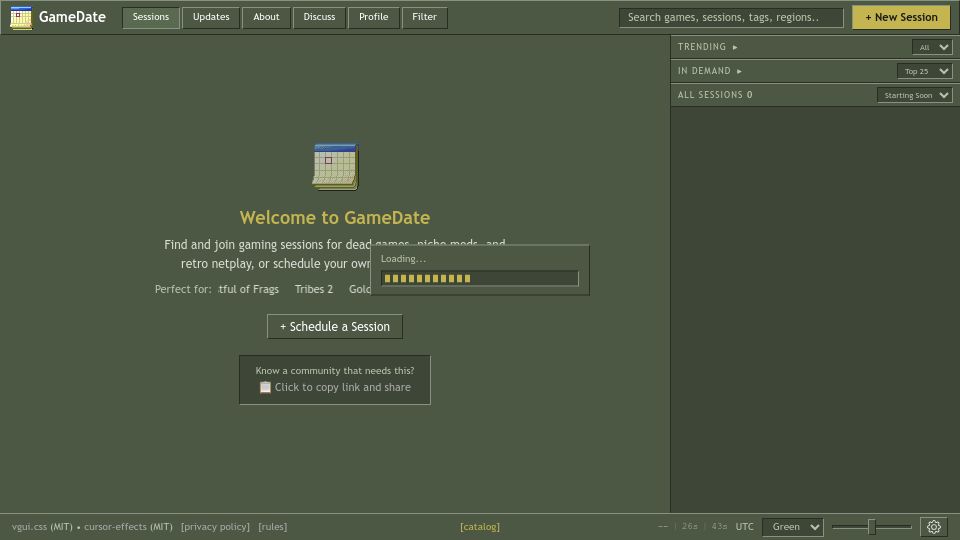The width and height of the screenshot is (960, 540).
Task: Open the 'Starting Soon' sort dropdown
Action: point(915,95)
